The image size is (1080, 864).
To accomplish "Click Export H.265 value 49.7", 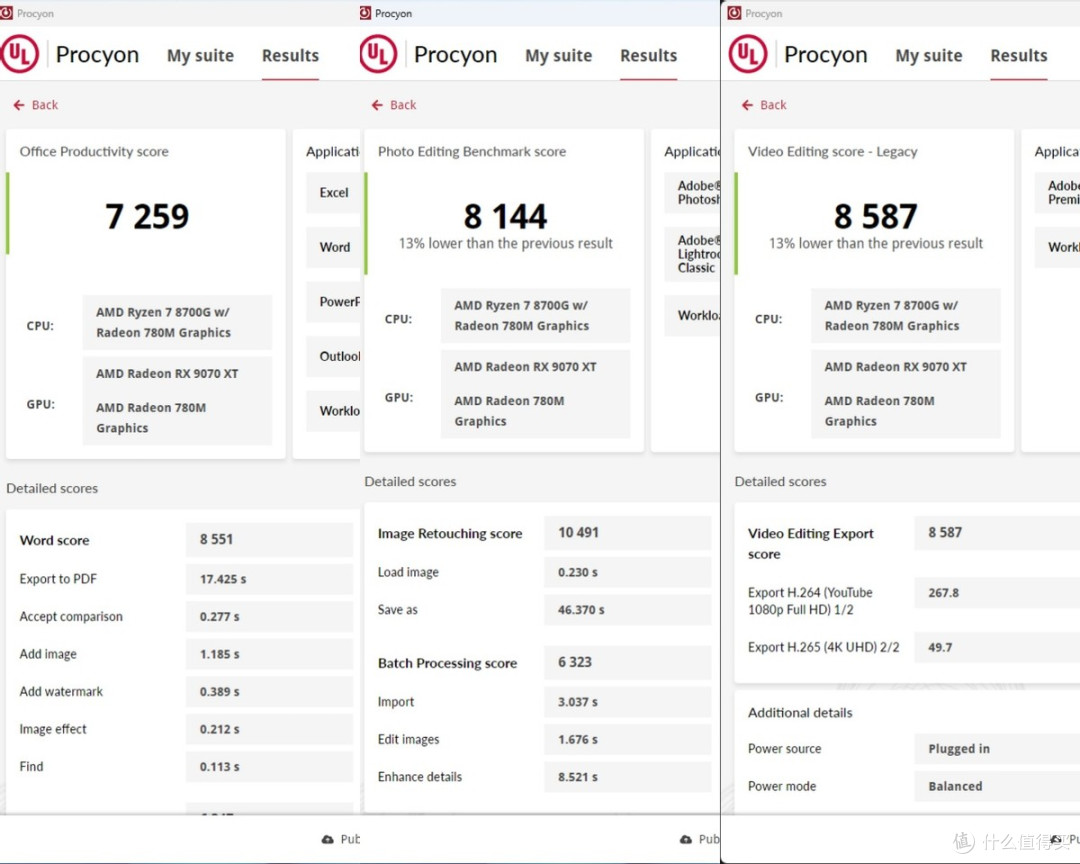I will [x=997, y=647].
